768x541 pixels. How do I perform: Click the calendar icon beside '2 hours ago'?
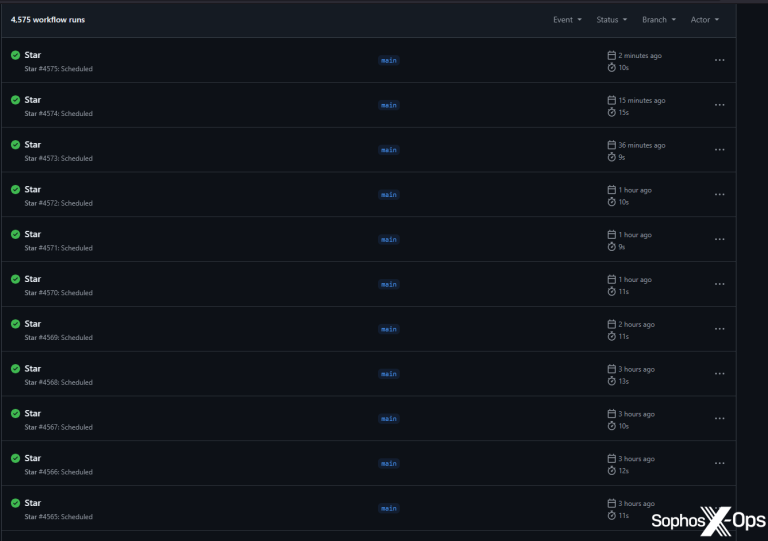point(612,324)
